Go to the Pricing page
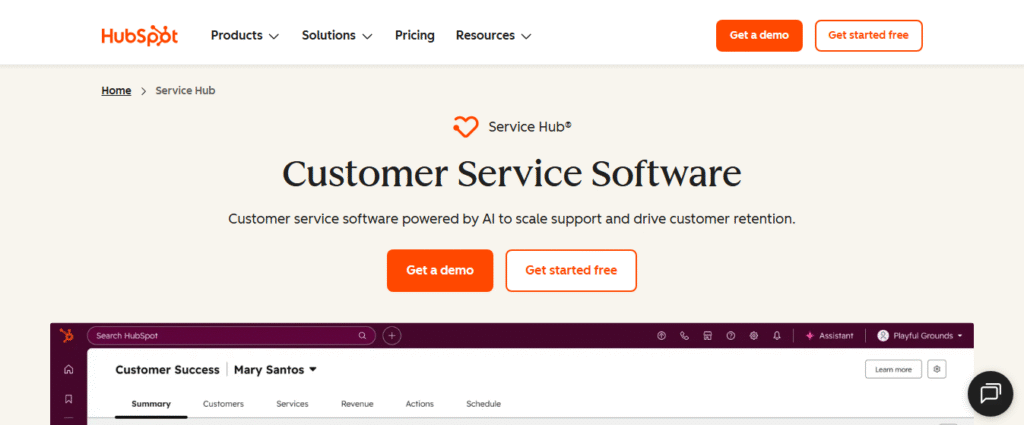The width and height of the screenshot is (1024, 425). (x=415, y=36)
